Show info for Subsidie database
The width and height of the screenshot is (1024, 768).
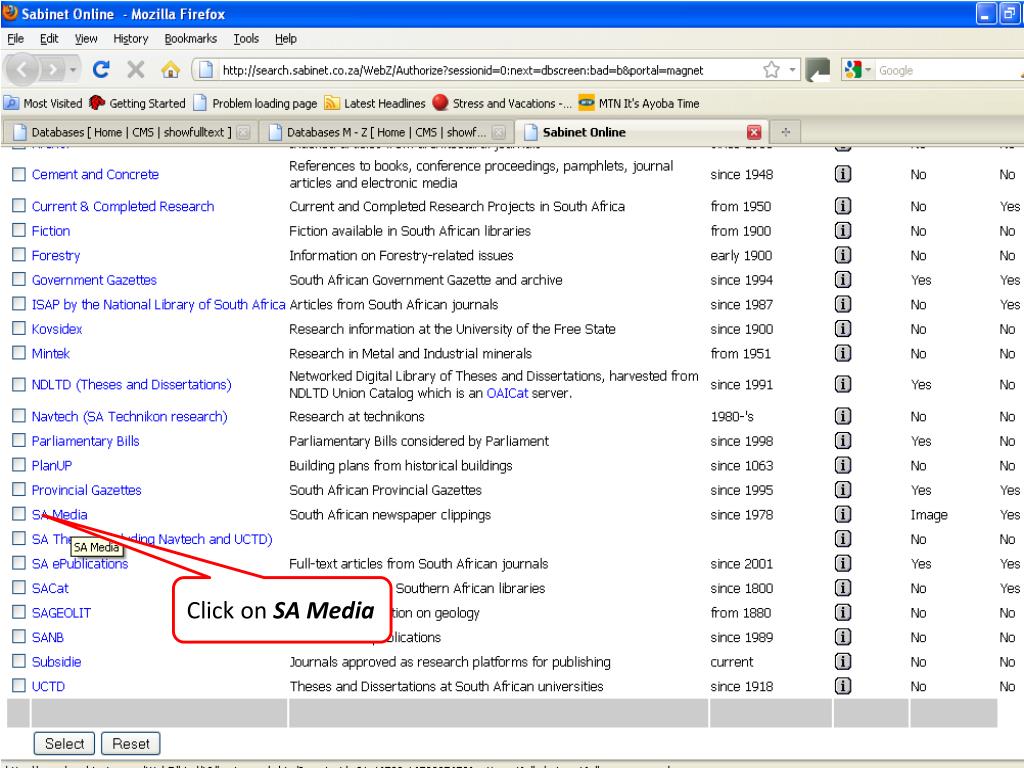[x=842, y=662]
